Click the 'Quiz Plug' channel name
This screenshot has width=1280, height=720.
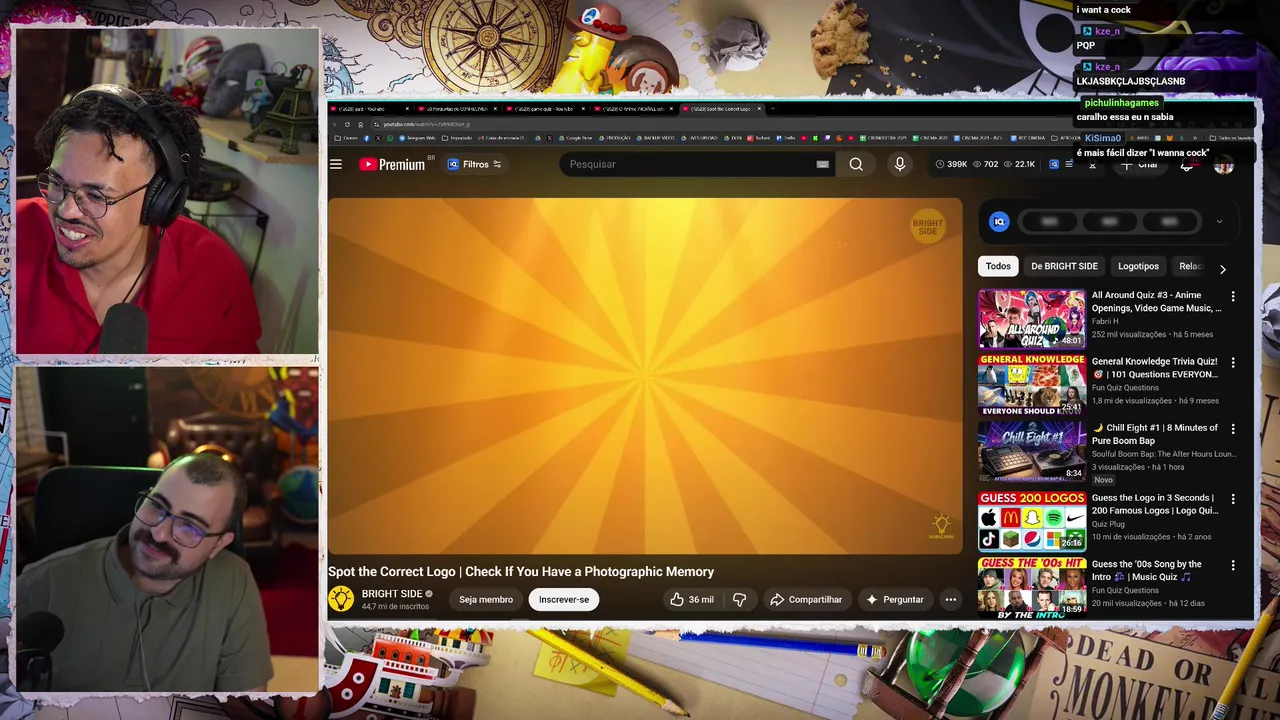click(x=1109, y=524)
